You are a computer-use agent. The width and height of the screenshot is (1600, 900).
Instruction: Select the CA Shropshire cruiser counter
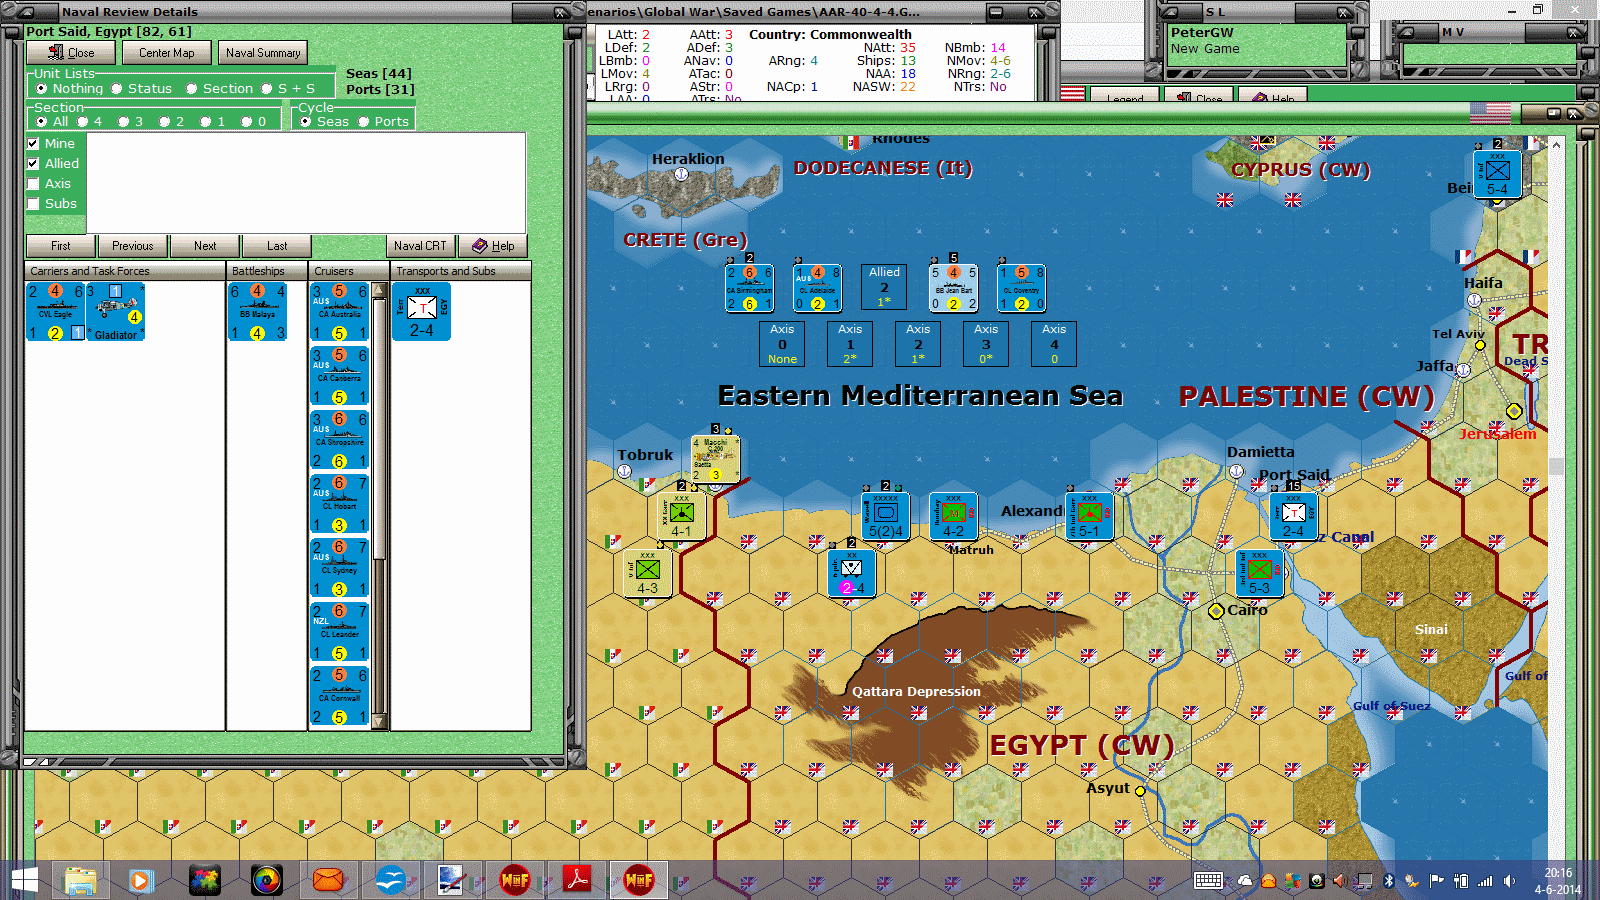click(x=340, y=440)
